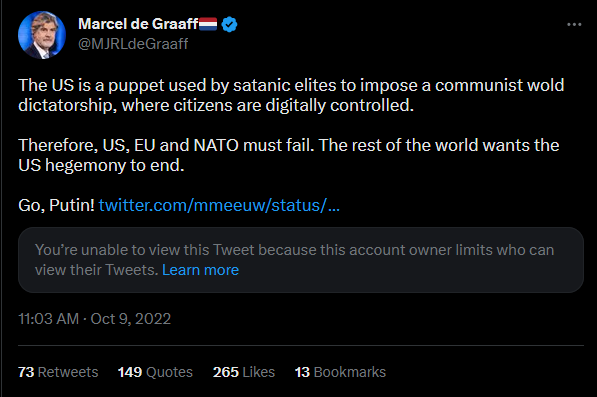Screen dimensions: 597x397
Task: Click the blue verified checkmark badge
Action: coord(229,24)
